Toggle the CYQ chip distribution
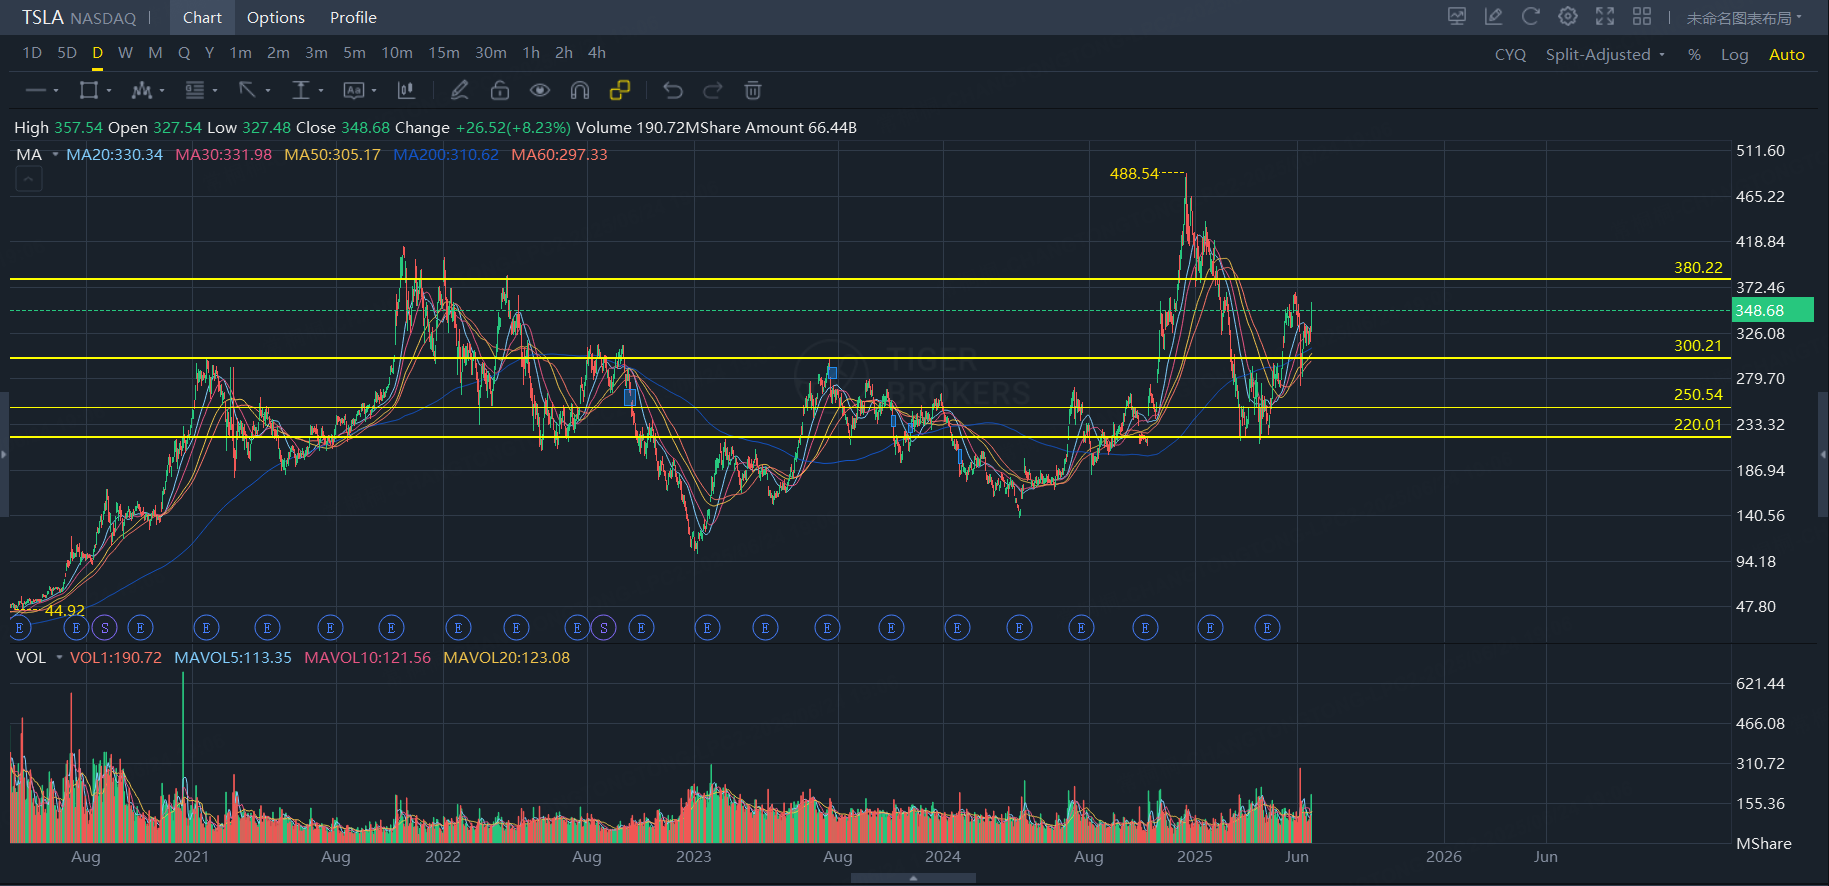Screen dimensions: 1829x886 (1510, 55)
